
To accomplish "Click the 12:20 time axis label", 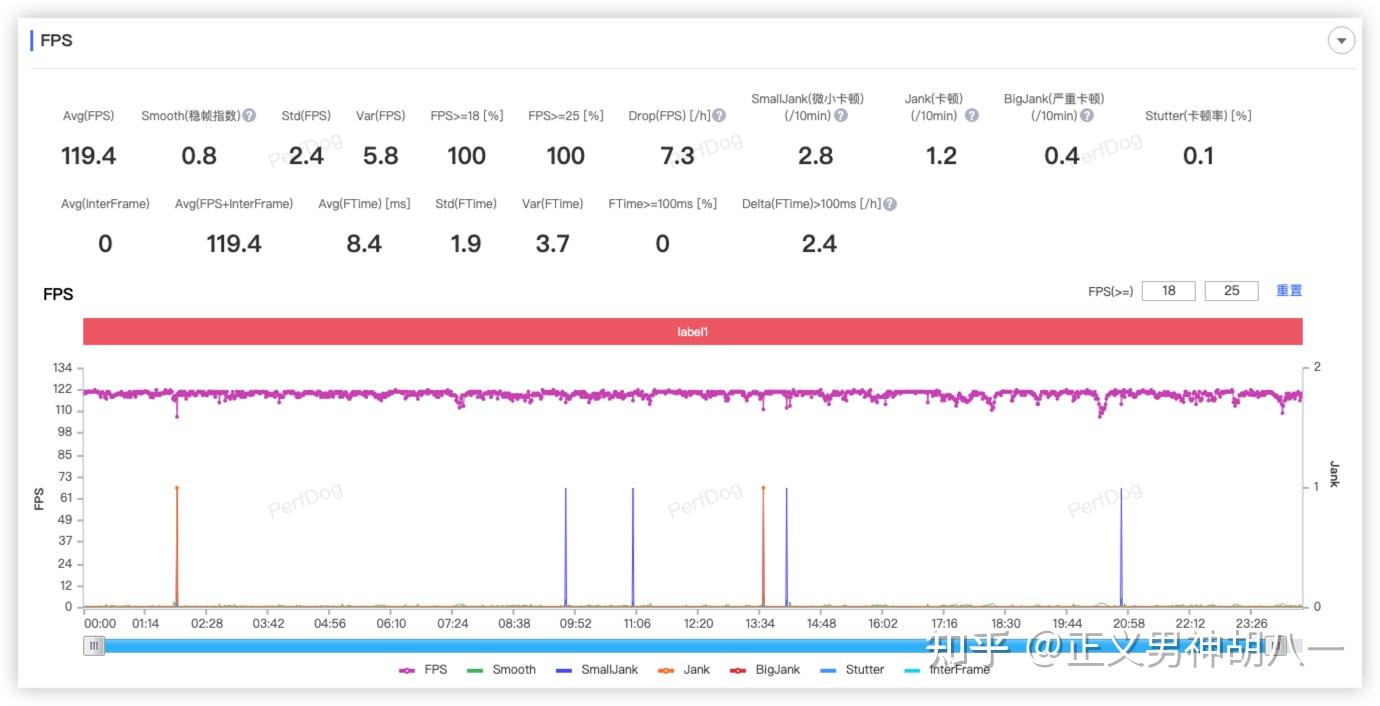I will (x=698, y=624).
